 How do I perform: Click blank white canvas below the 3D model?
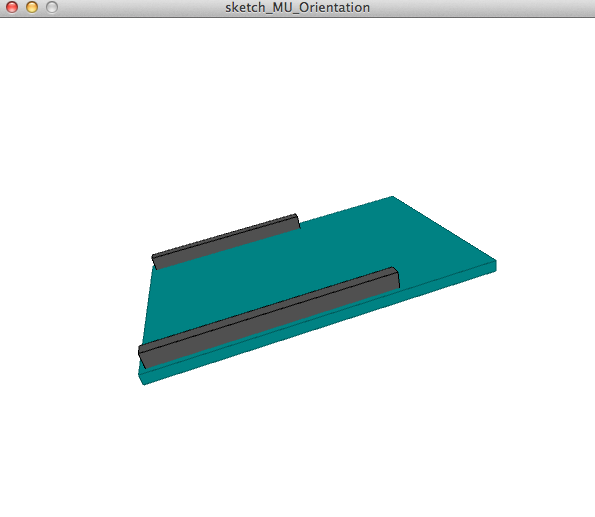pos(298,452)
